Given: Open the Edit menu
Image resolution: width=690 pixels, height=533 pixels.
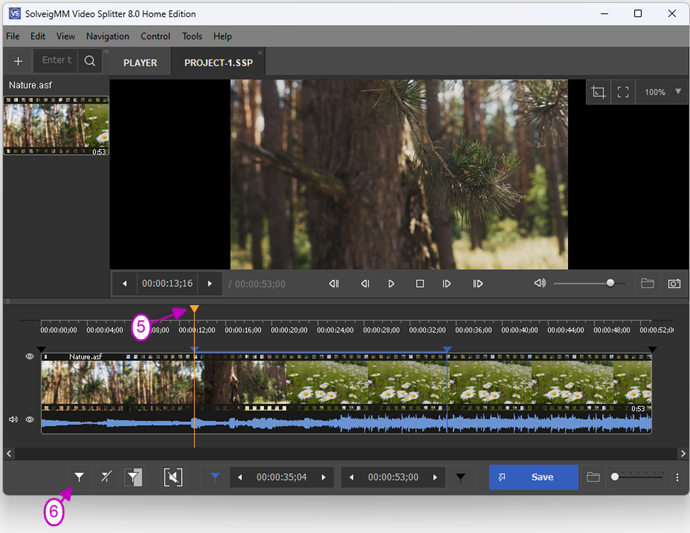Looking at the screenshot, I should click(x=38, y=36).
